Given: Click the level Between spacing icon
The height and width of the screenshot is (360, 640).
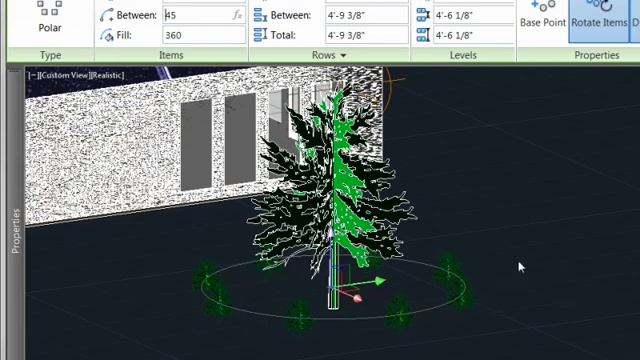Looking at the screenshot, I should point(423,15).
